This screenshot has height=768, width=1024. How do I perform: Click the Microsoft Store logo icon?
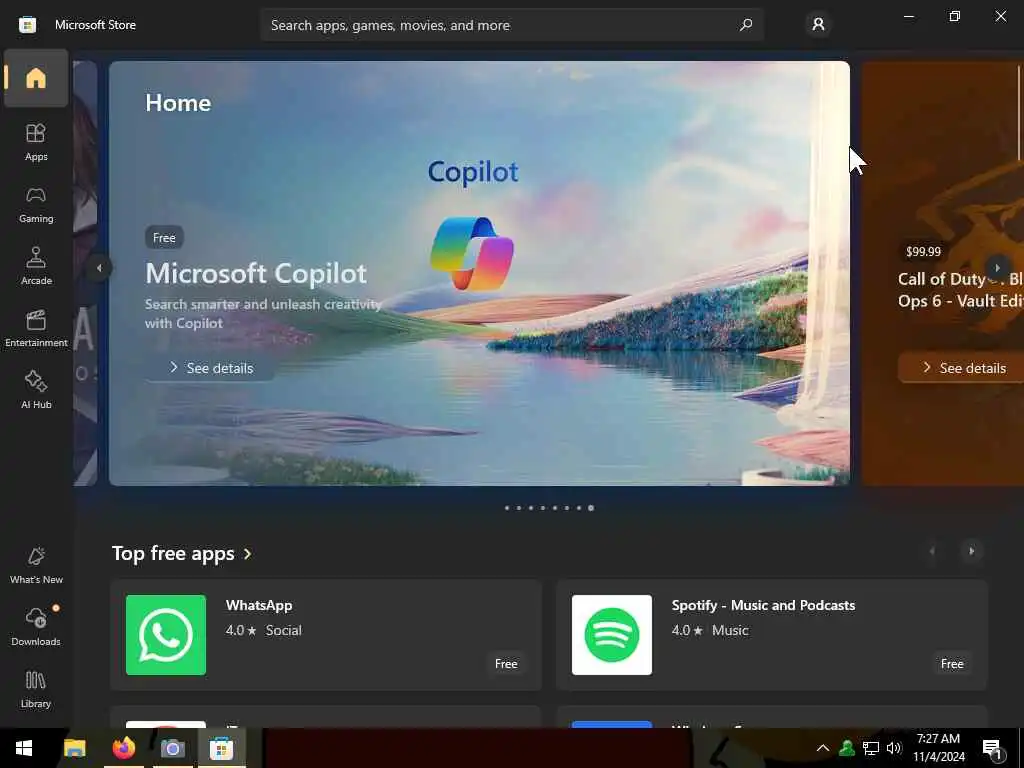27,25
